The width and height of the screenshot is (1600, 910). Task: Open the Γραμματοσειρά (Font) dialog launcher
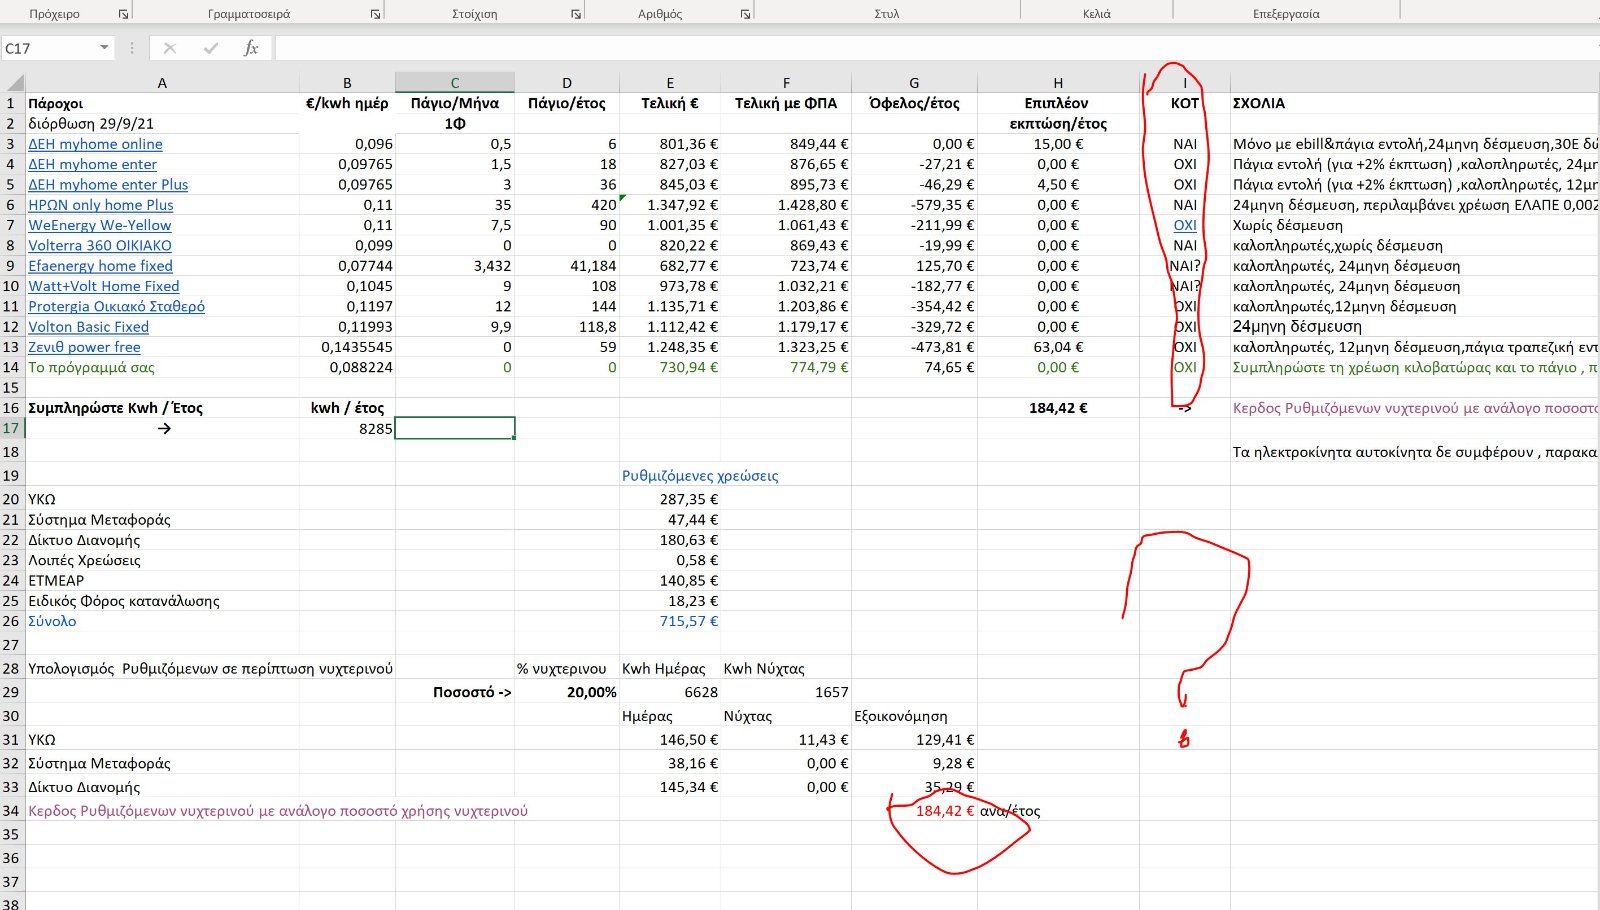(375, 14)
